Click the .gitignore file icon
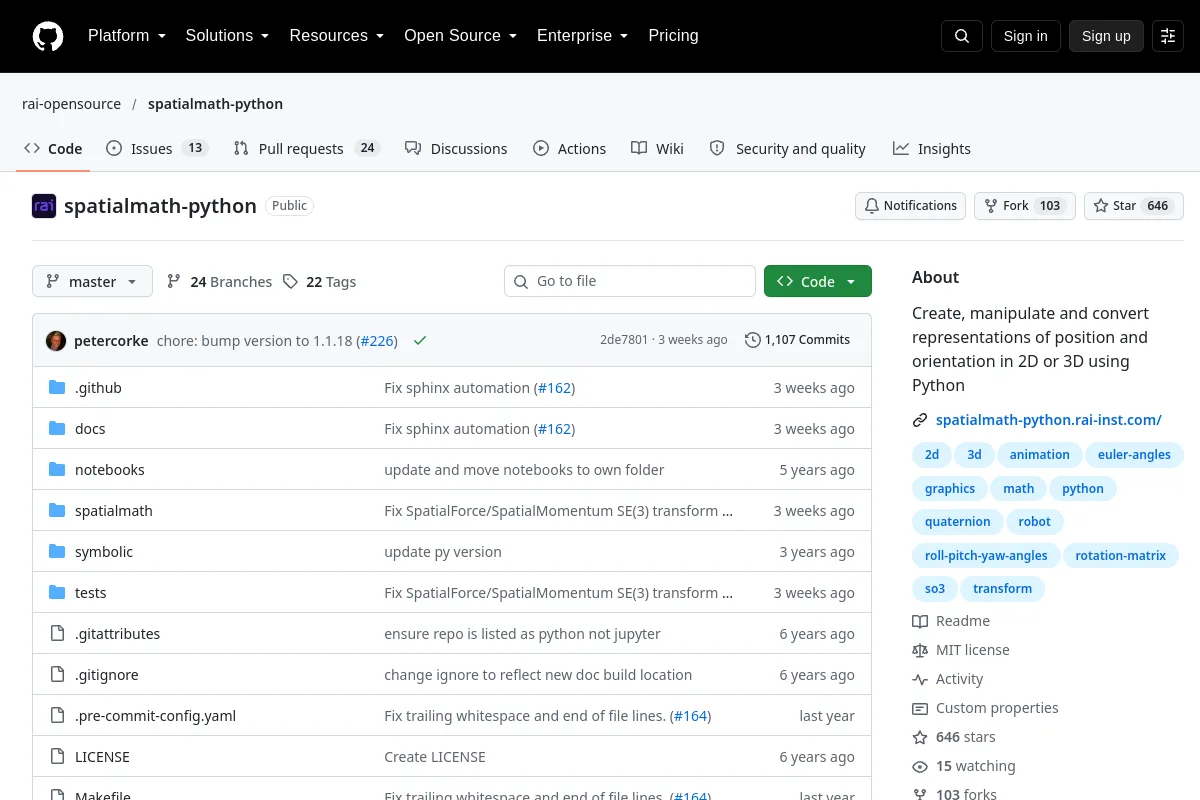The width and height of the screenshot is (1200, 800). (x=57, y=675)
